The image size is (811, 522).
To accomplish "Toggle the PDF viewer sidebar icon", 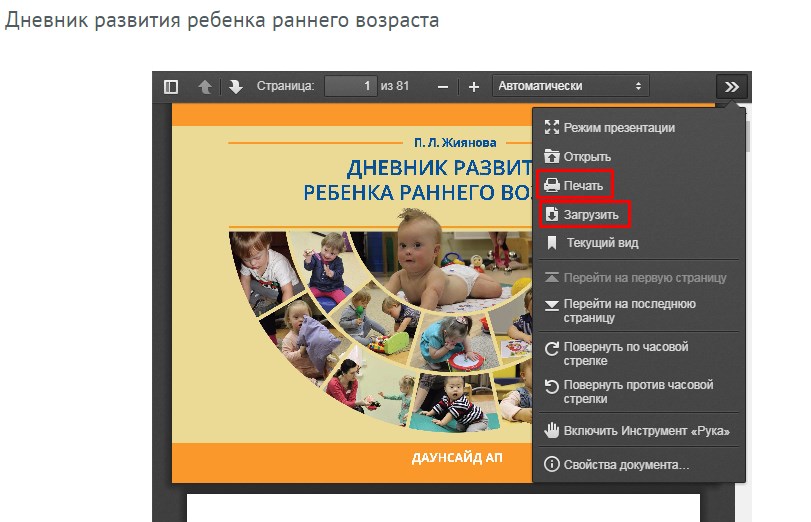I will pos(171,86).
